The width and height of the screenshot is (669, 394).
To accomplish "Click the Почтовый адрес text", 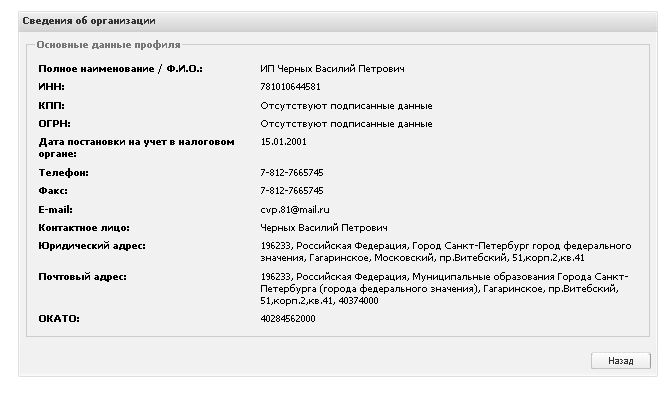I will (x=444, y=289).
